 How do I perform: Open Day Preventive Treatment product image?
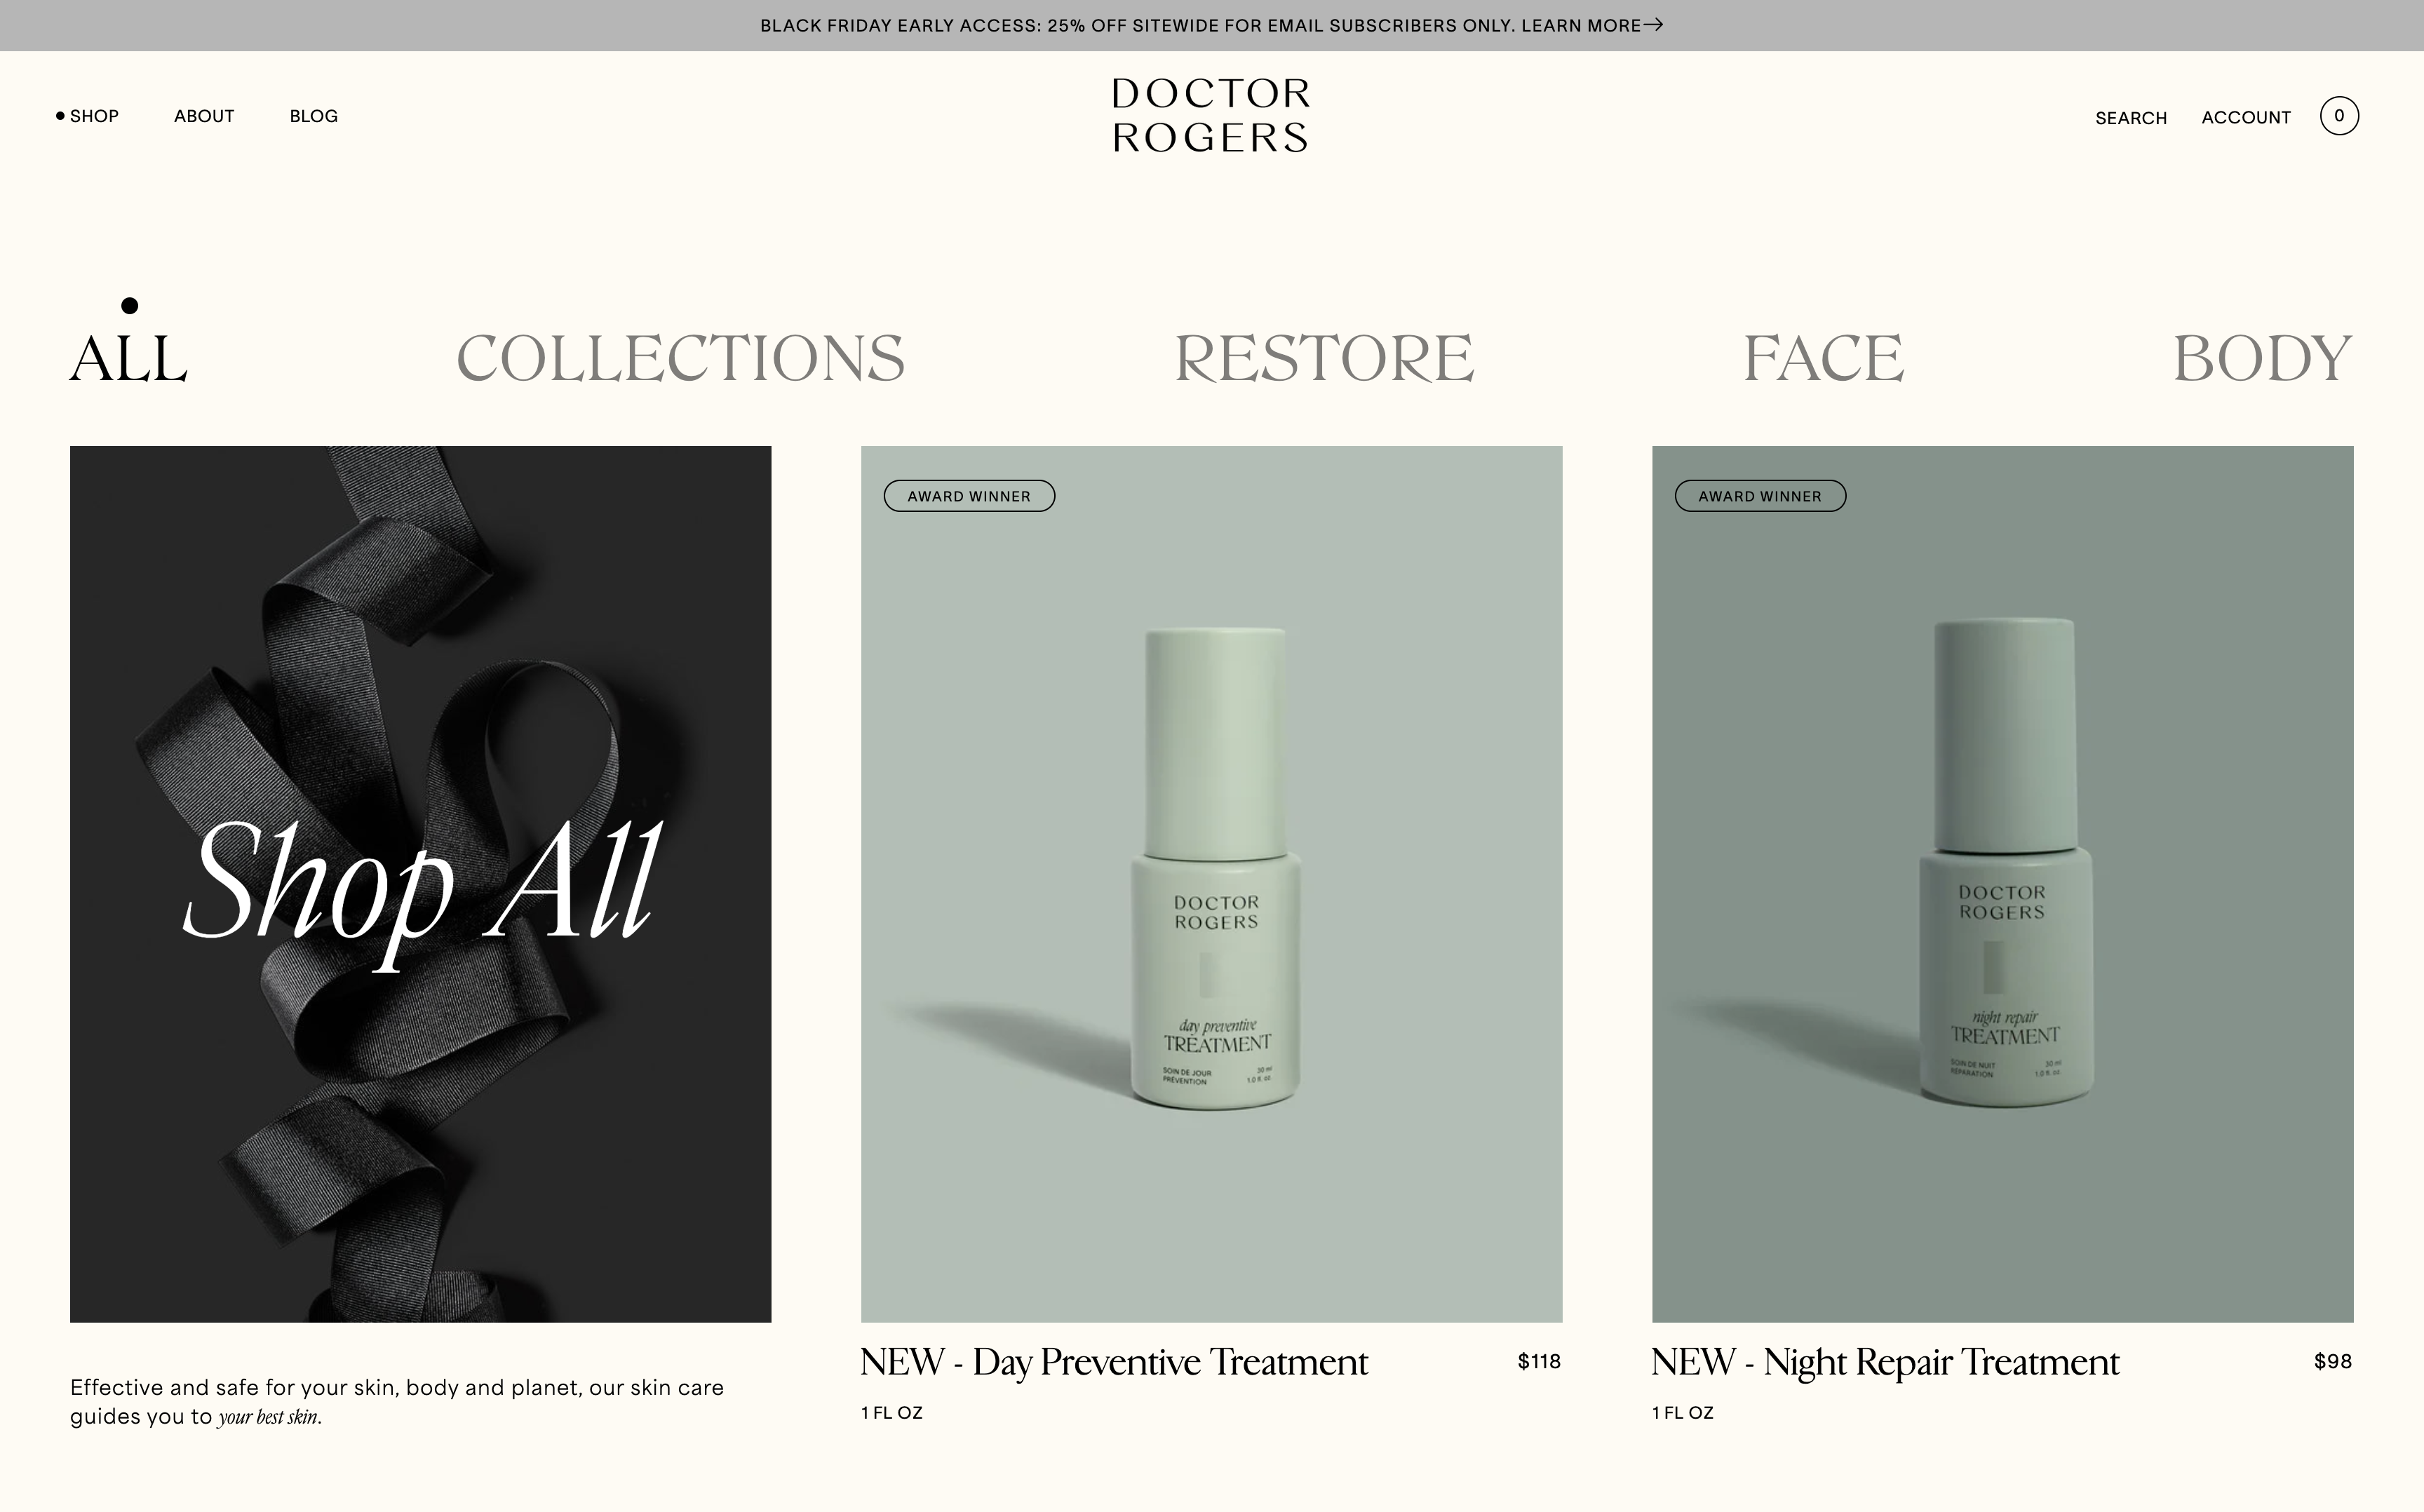pos(1211,884)
